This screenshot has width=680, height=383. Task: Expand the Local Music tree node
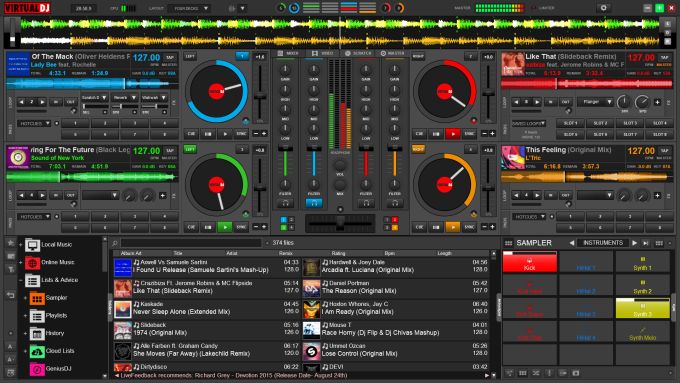tap(20, 245)
